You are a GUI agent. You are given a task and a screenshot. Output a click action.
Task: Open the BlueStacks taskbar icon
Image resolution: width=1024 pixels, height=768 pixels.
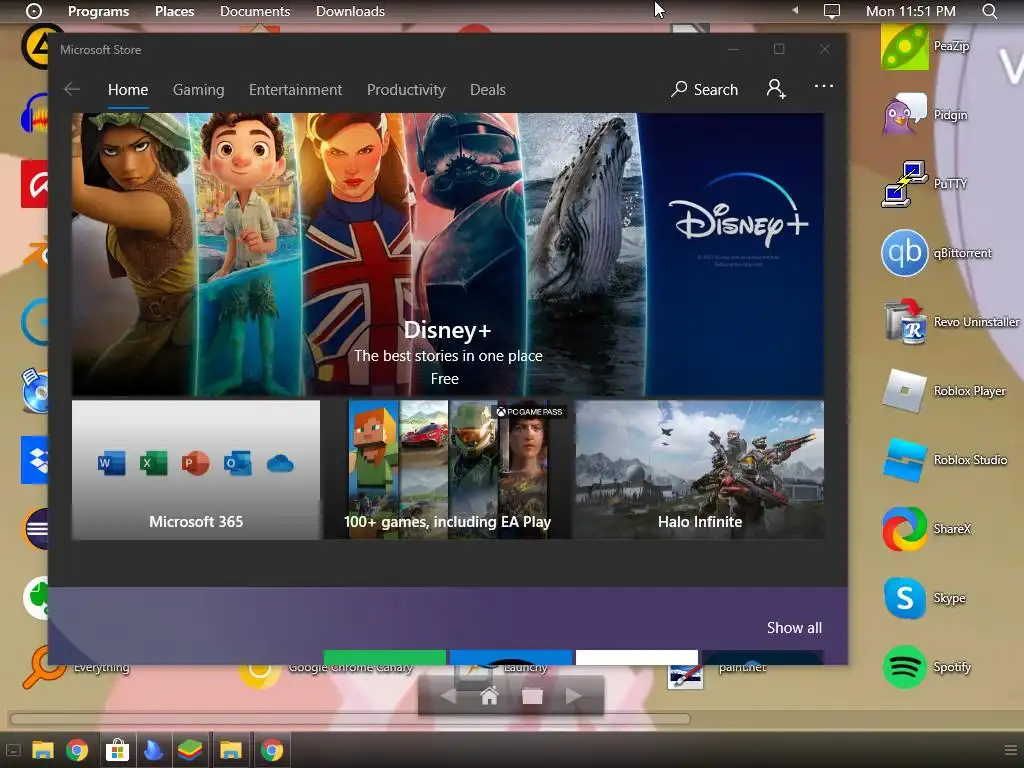190,750
